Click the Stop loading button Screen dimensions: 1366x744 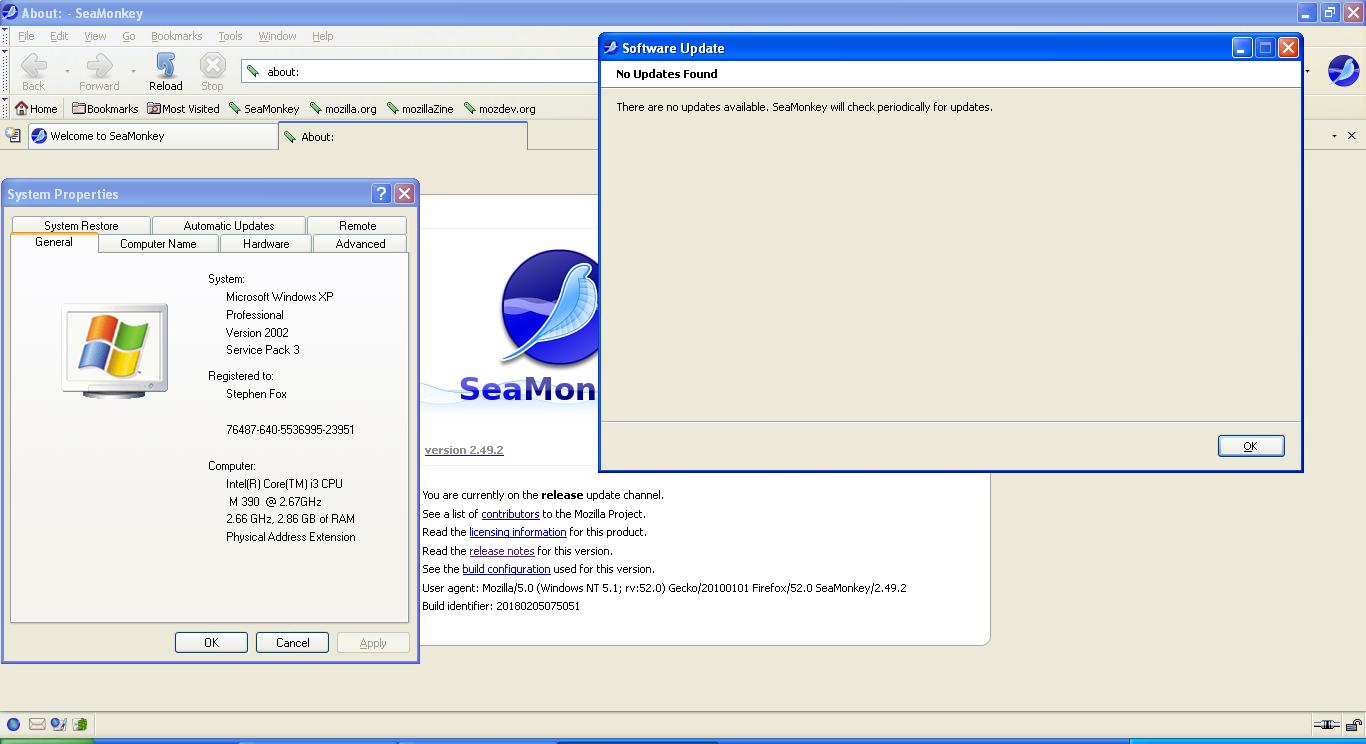click(212, 71)
